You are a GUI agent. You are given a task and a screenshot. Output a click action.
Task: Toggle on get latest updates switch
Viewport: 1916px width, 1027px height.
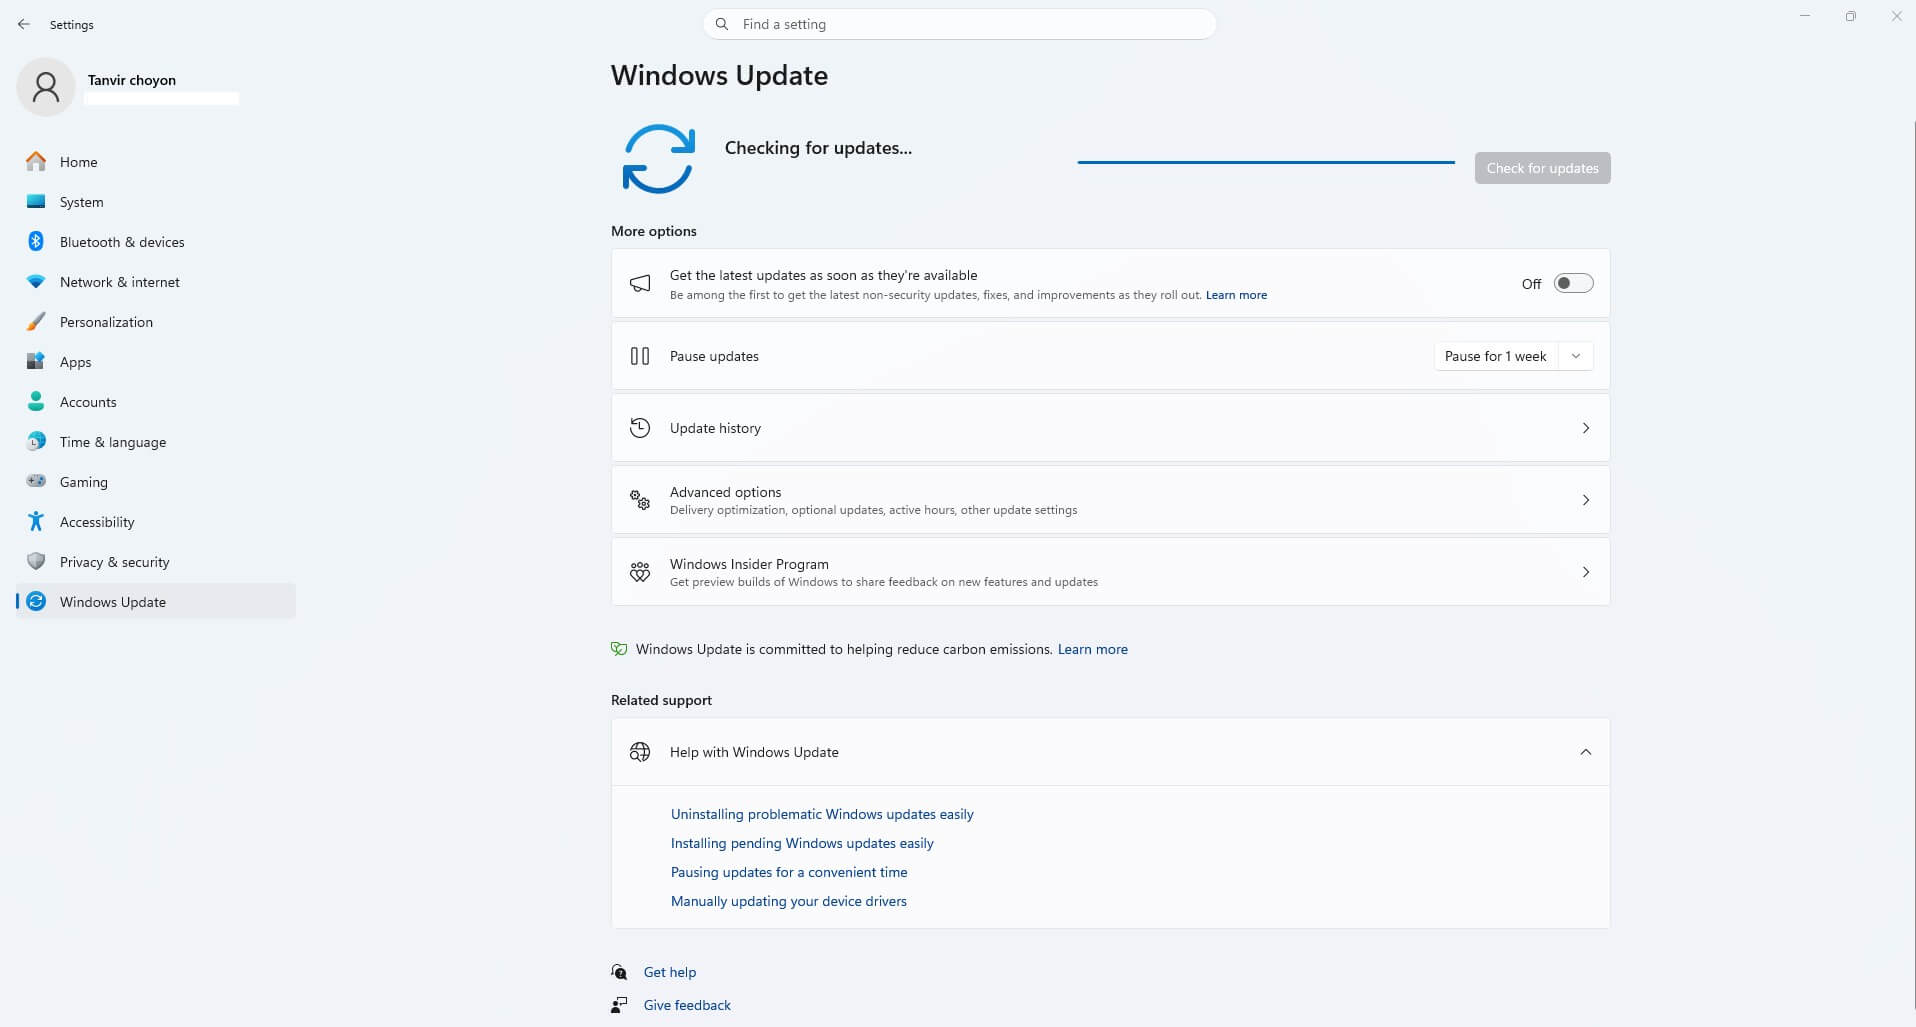click(1573, 283)
